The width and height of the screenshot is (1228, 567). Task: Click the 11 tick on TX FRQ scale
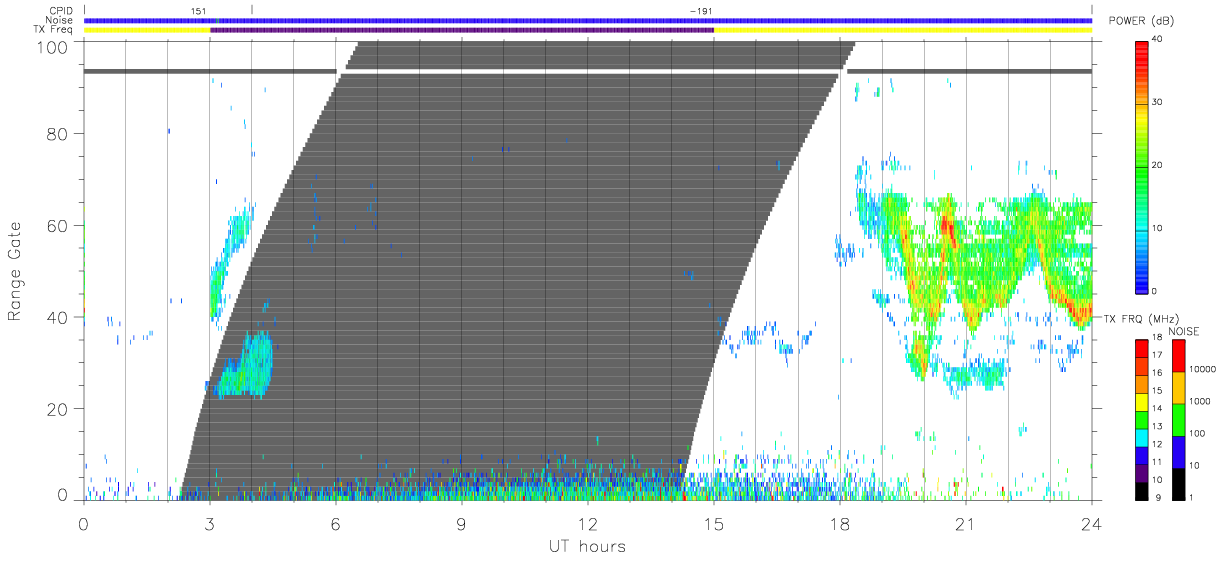(x=1158, y=462)
